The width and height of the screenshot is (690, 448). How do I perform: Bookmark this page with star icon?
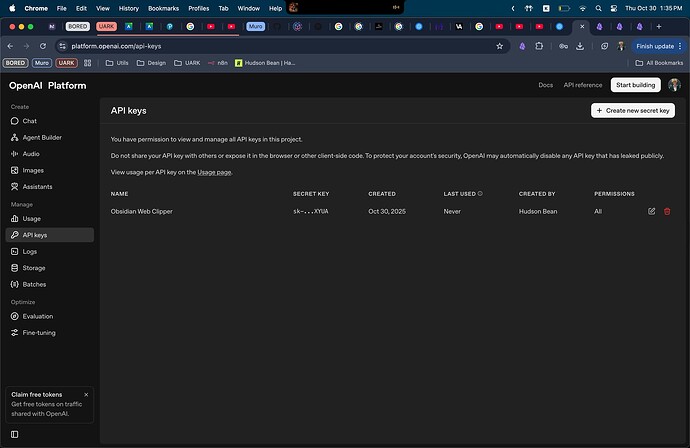pyautogui.click(x=499, y=46)
